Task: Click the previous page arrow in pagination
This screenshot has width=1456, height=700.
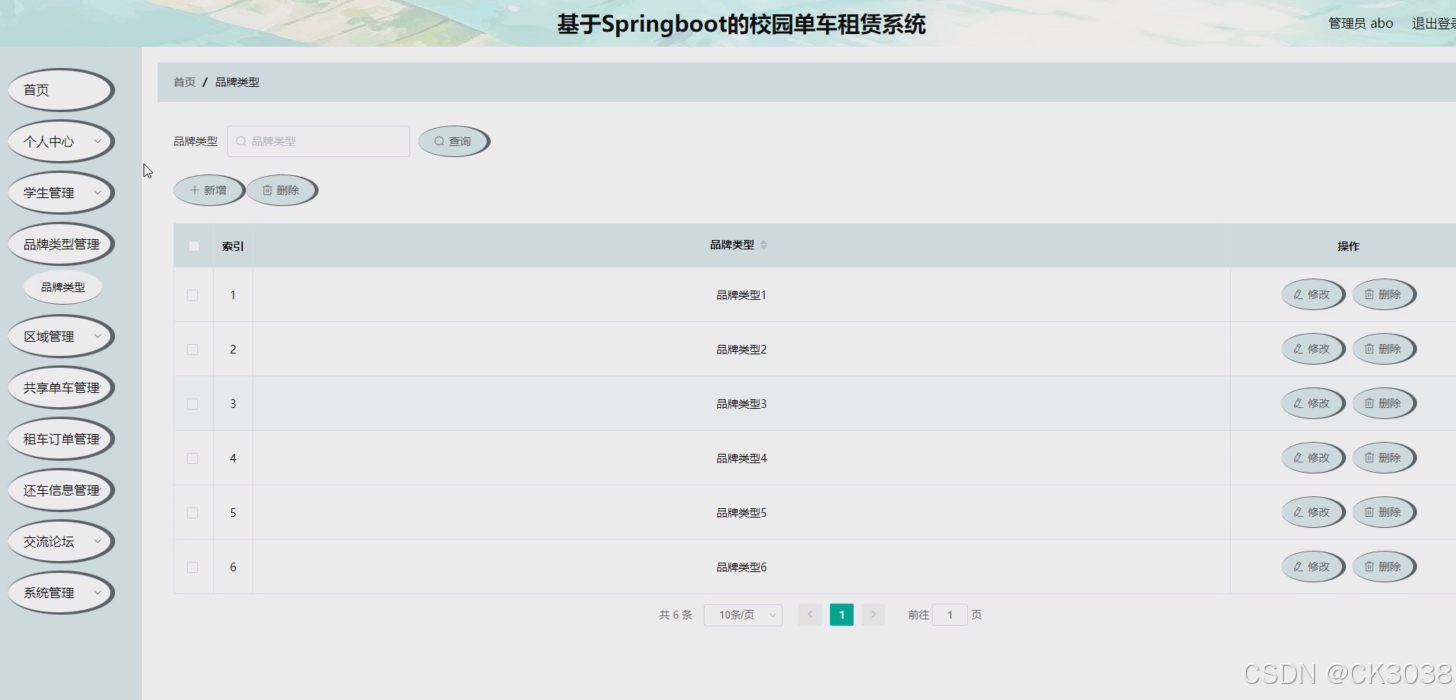Action: pos(809,614)
